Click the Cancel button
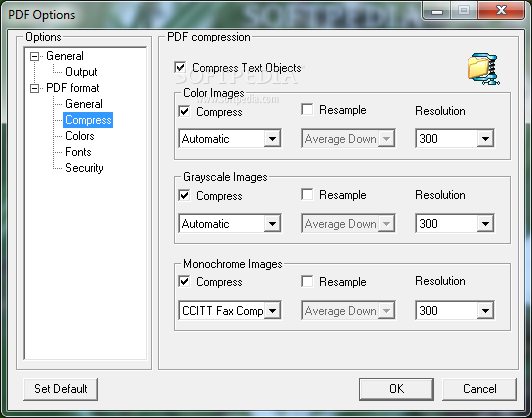Screen dimensions: 532x418 click(x=479, y=389)
